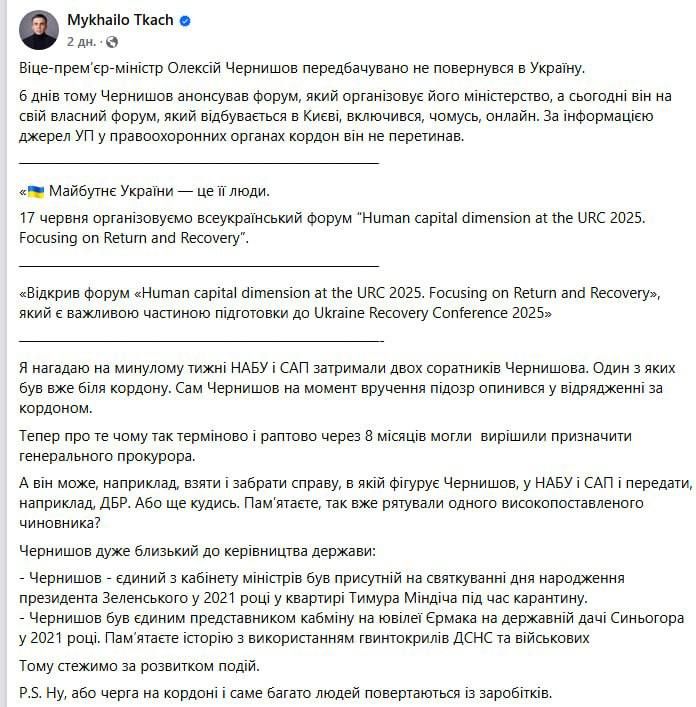Click the Ukrainian flag emoji
Screen dimensions: 696x707
[35, 191]
